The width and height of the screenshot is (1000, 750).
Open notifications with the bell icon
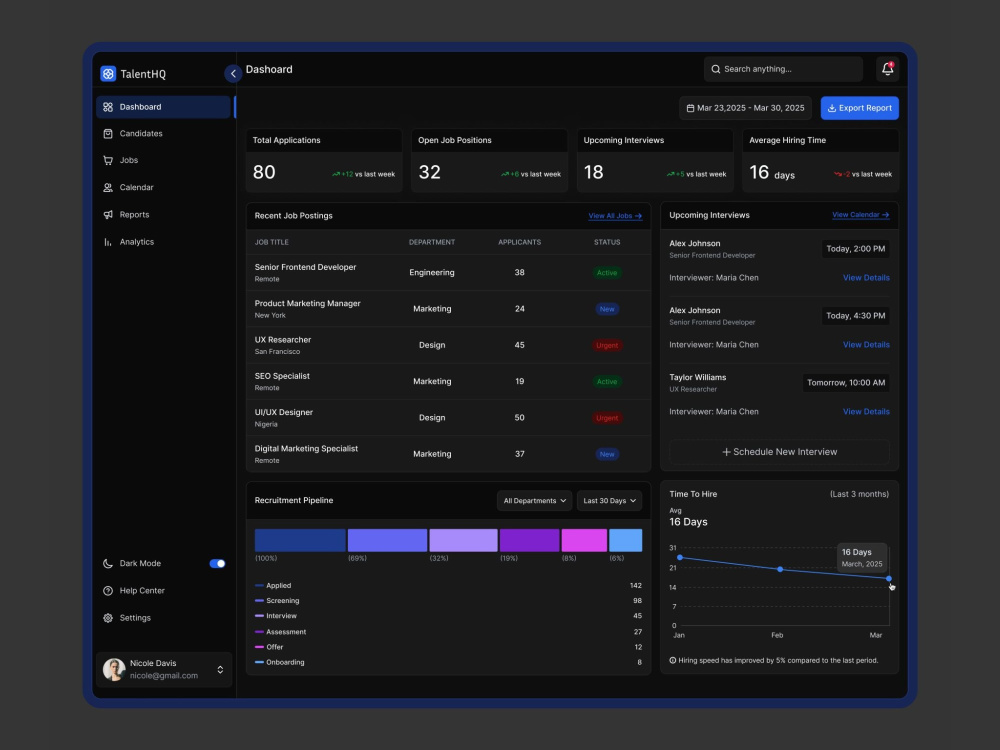pos(887,69)
